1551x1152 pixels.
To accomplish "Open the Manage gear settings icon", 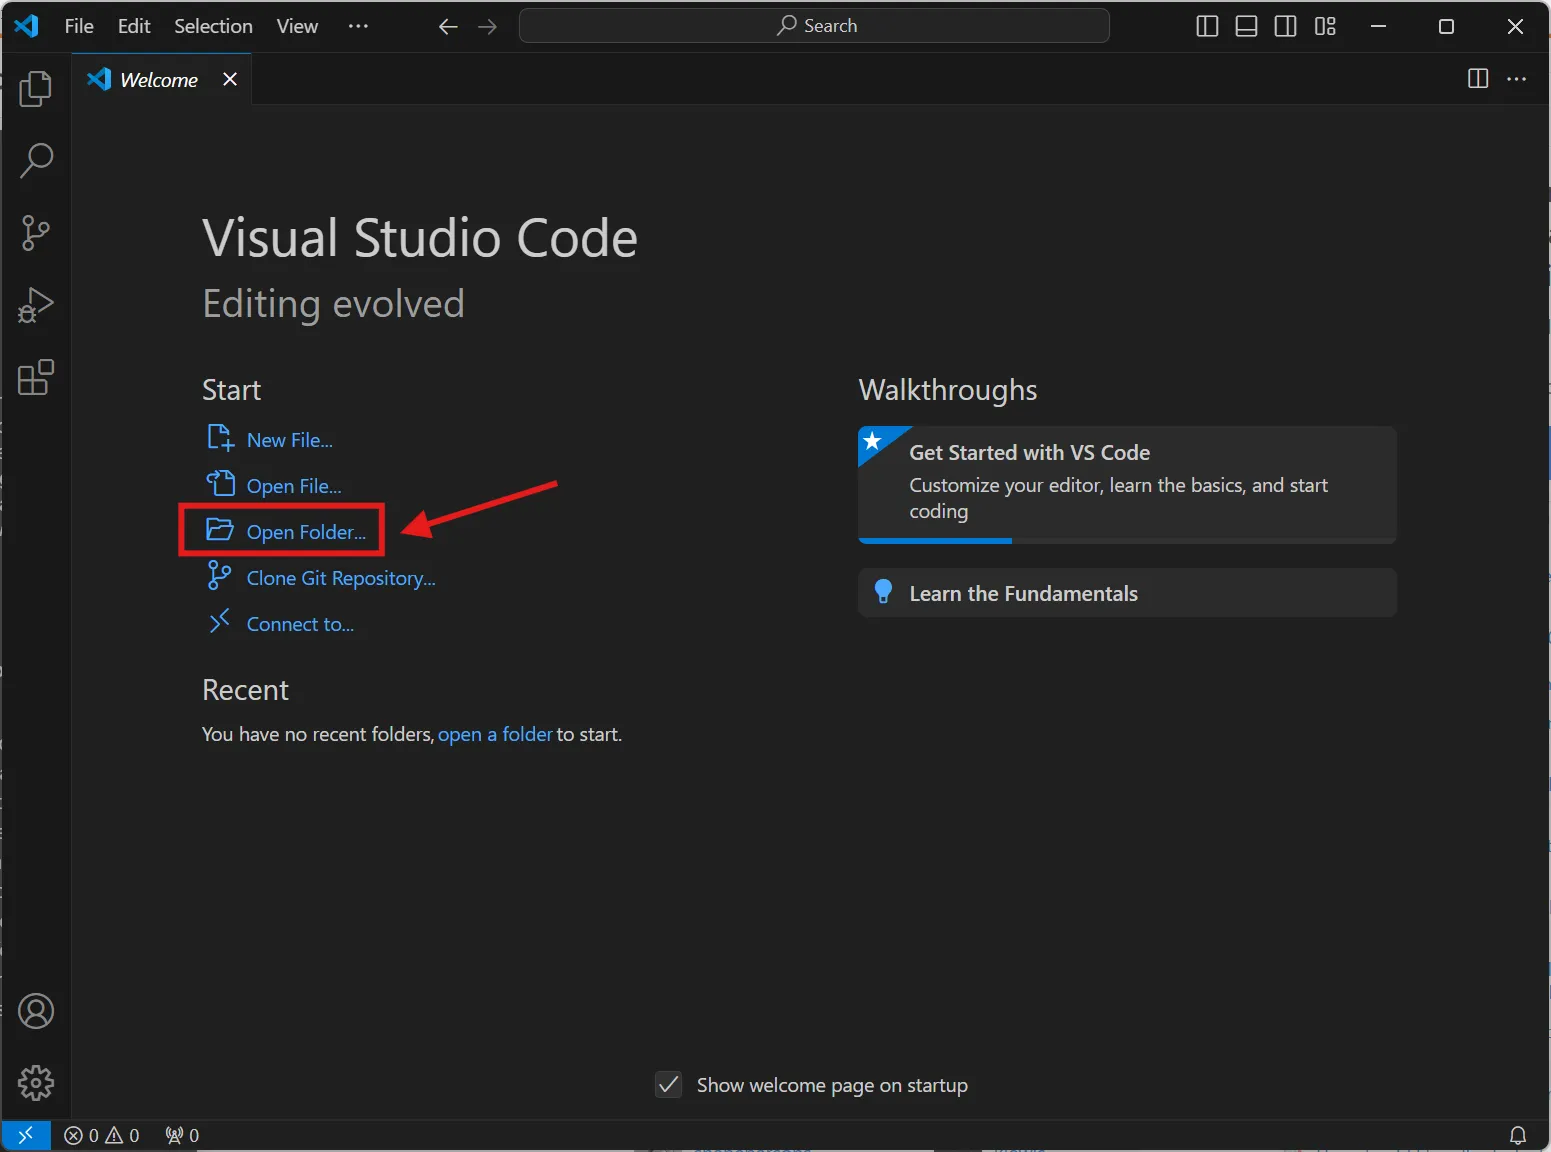I will [36, 1083].
